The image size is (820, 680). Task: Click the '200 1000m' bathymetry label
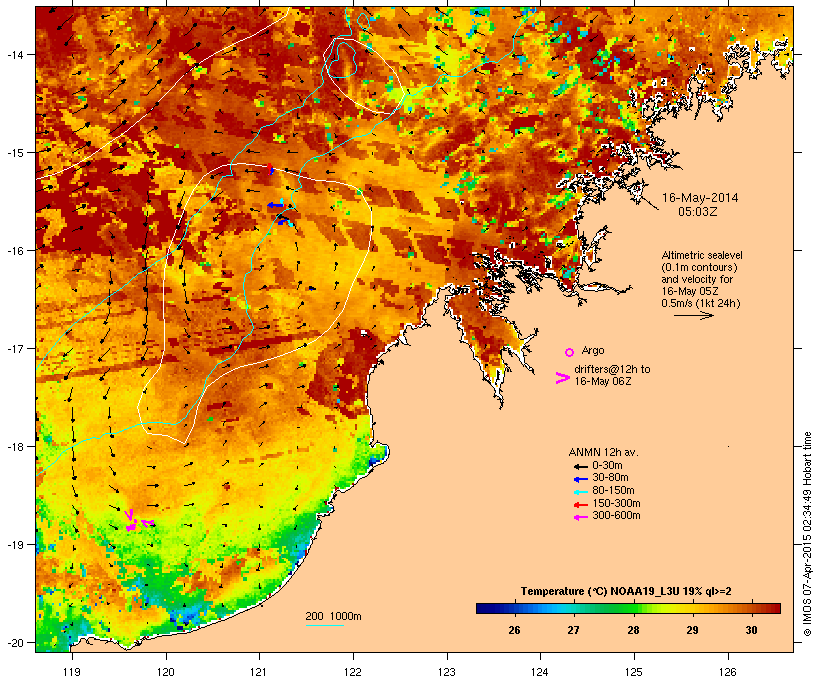click(333, 616)
